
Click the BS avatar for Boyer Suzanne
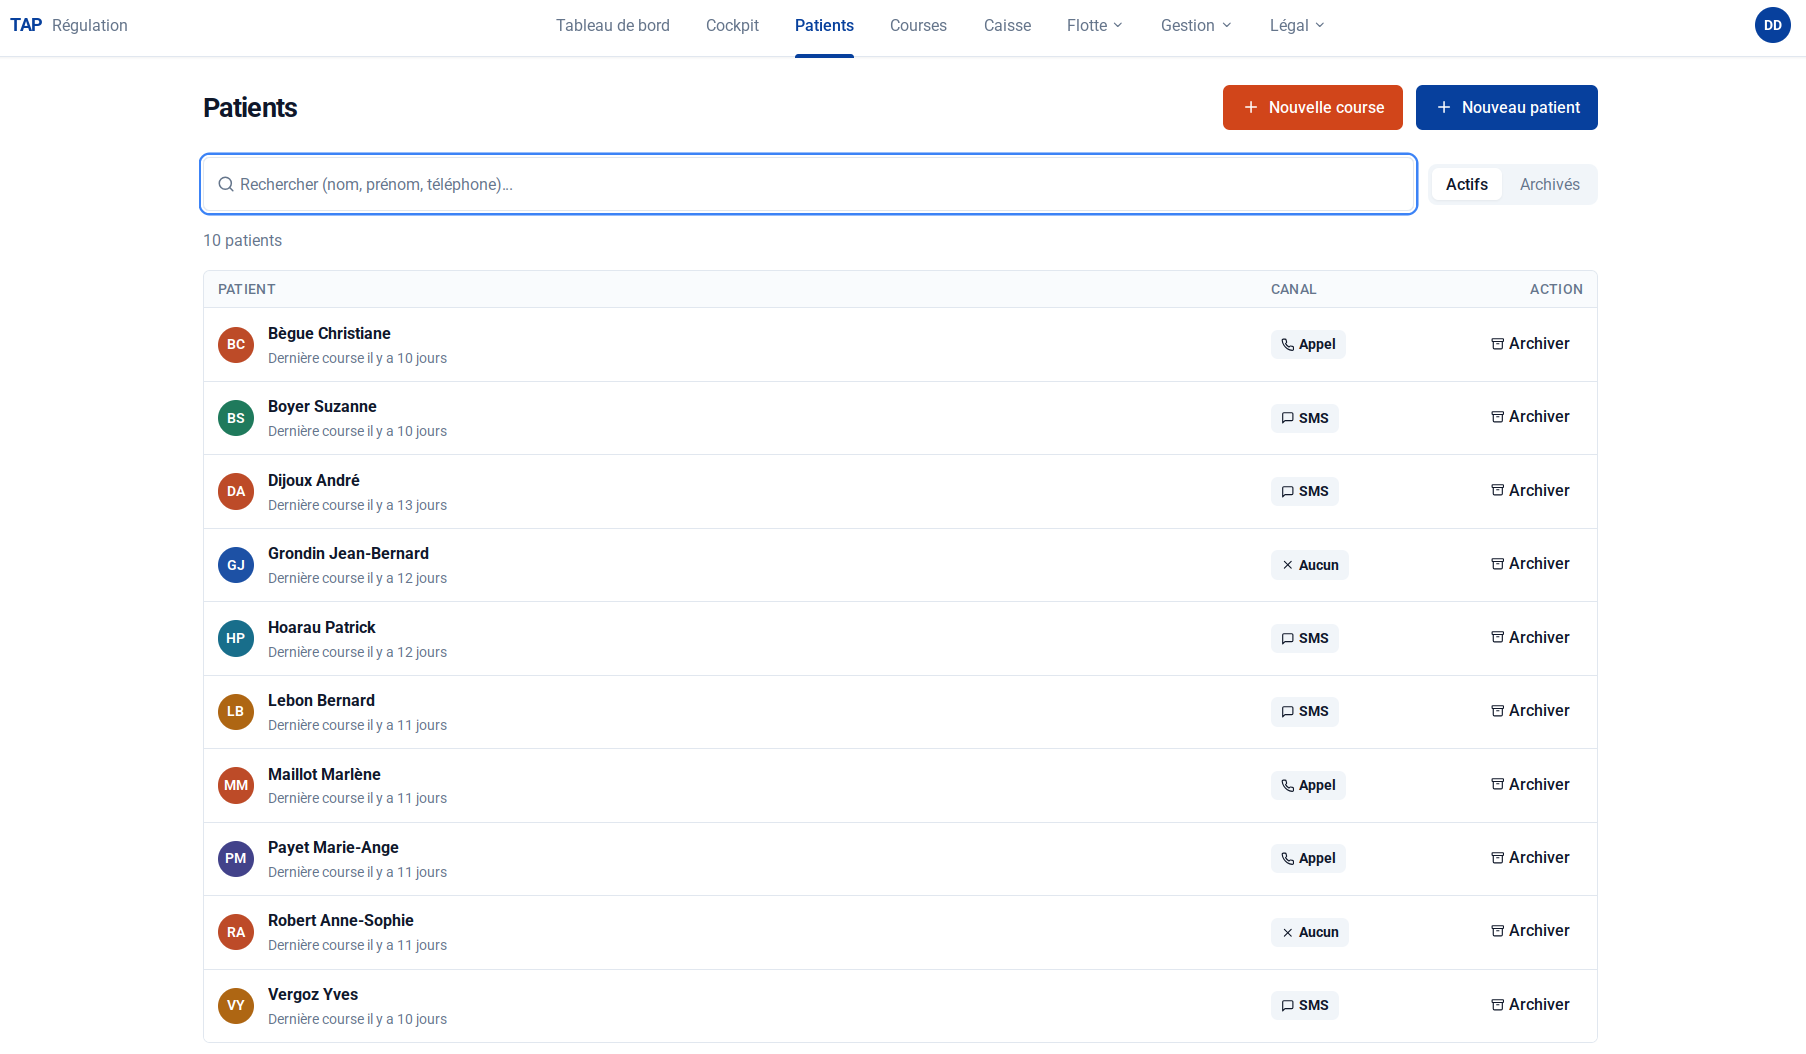236,418
